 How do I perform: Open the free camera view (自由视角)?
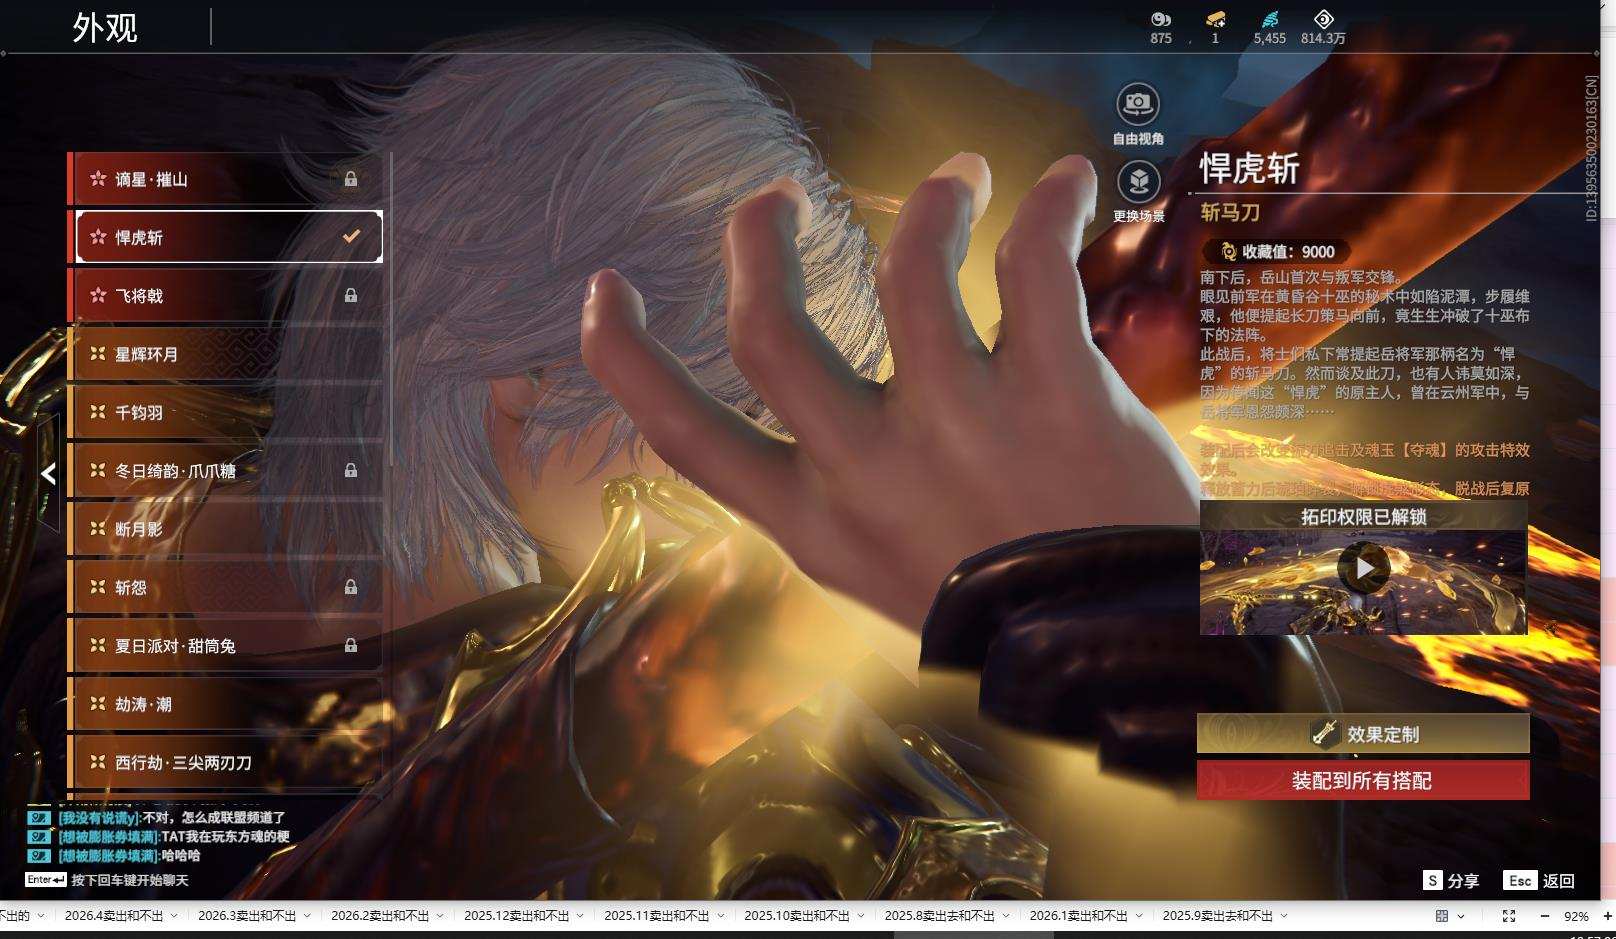(1138, 103)
